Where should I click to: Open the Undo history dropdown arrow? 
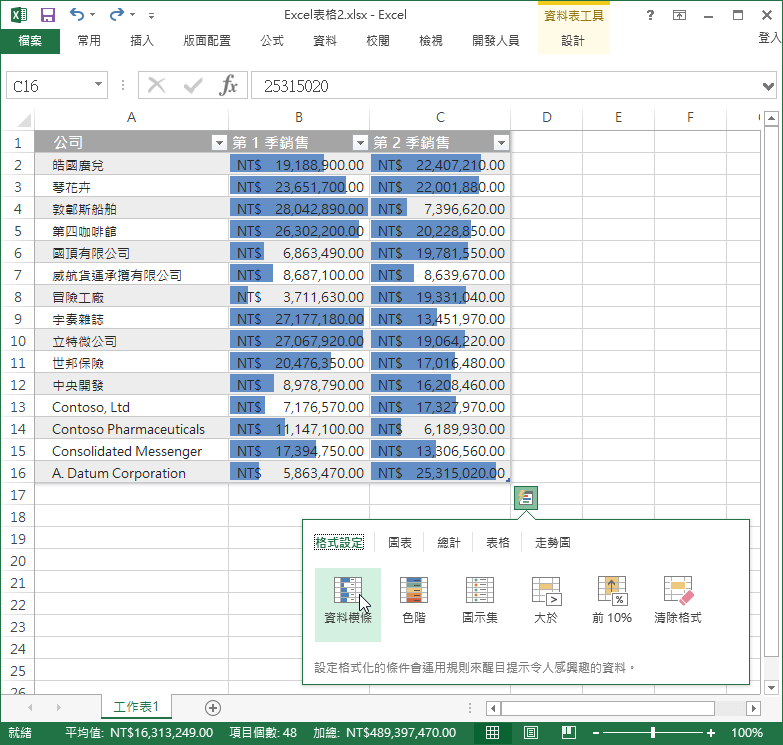(92, 15)
